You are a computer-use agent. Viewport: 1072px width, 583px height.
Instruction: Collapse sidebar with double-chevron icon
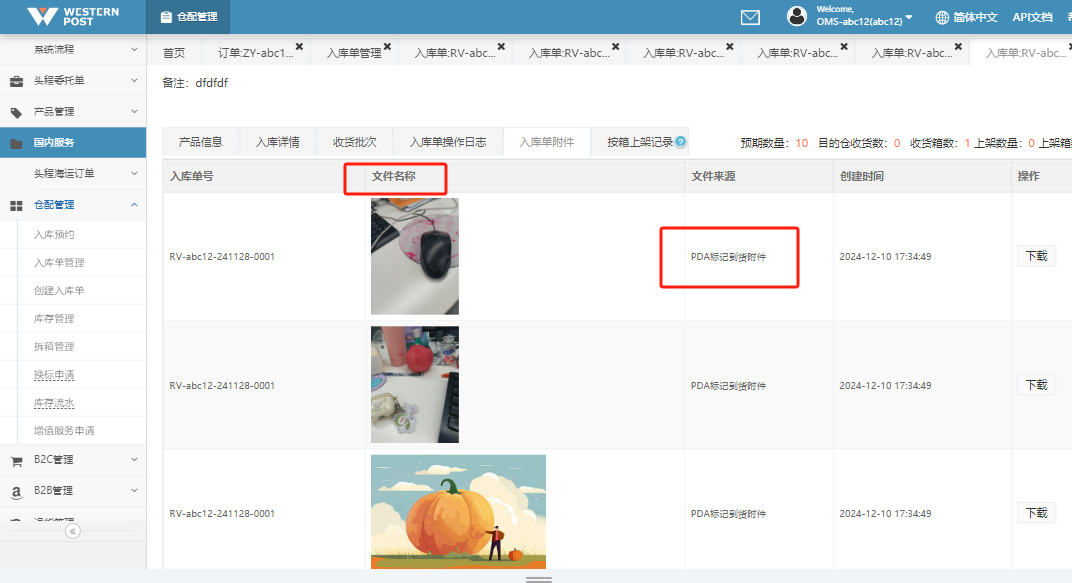(x=72, y=531)
